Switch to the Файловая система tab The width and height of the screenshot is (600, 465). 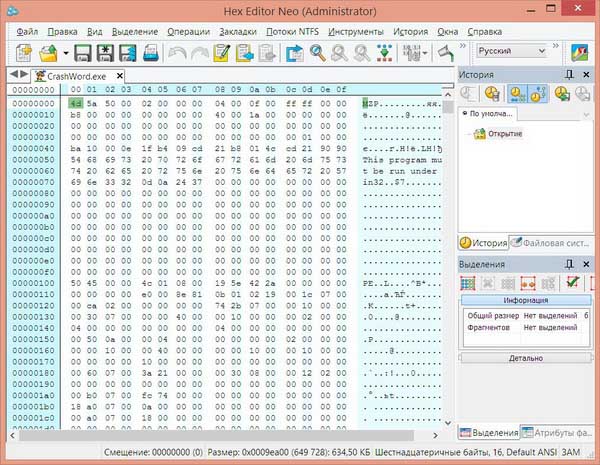(x=550, y=243)
